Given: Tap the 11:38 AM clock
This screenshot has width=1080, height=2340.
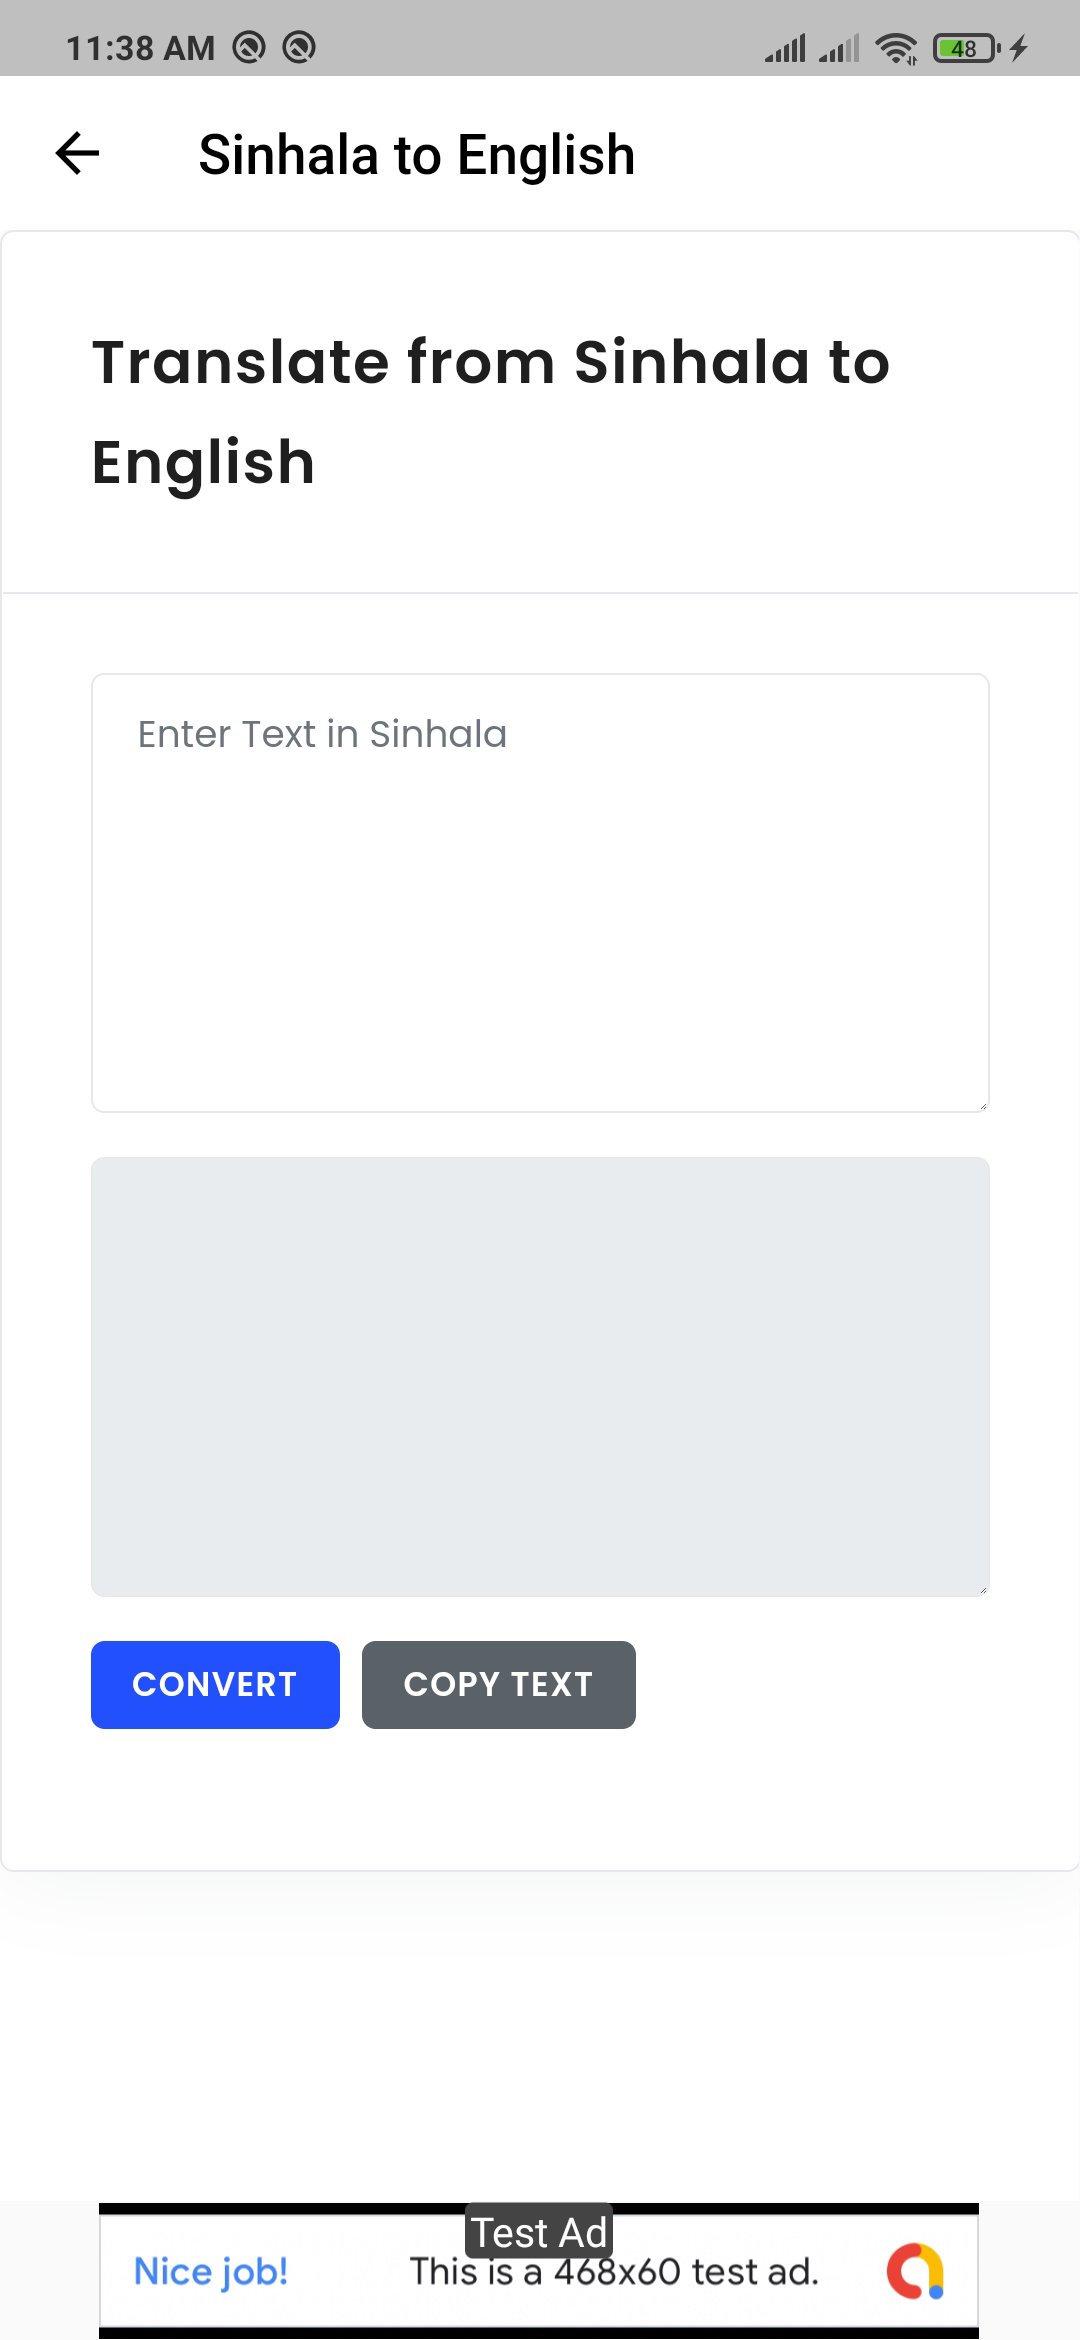Looking at the screenshot, I should tap(140, 48).
